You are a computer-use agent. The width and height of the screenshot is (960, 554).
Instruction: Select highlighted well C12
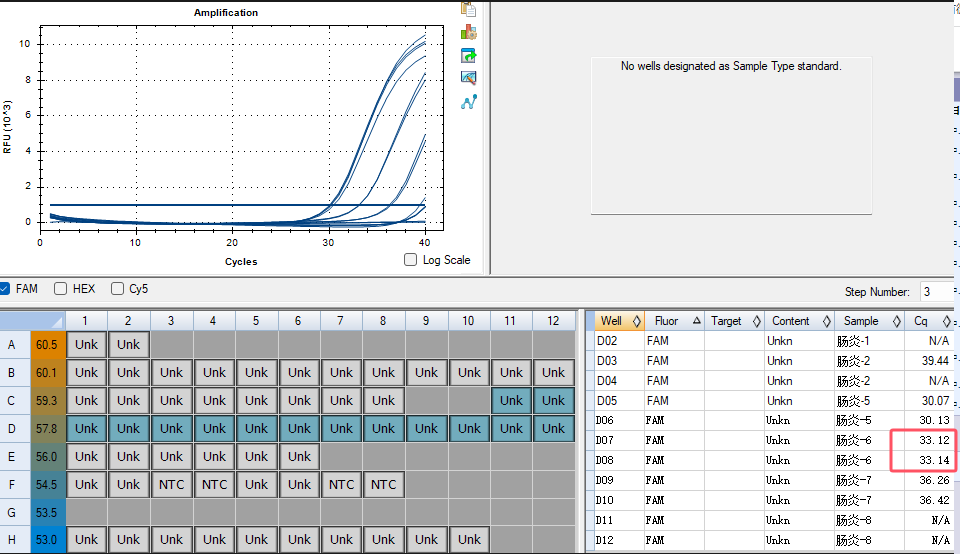coord(553,400)
